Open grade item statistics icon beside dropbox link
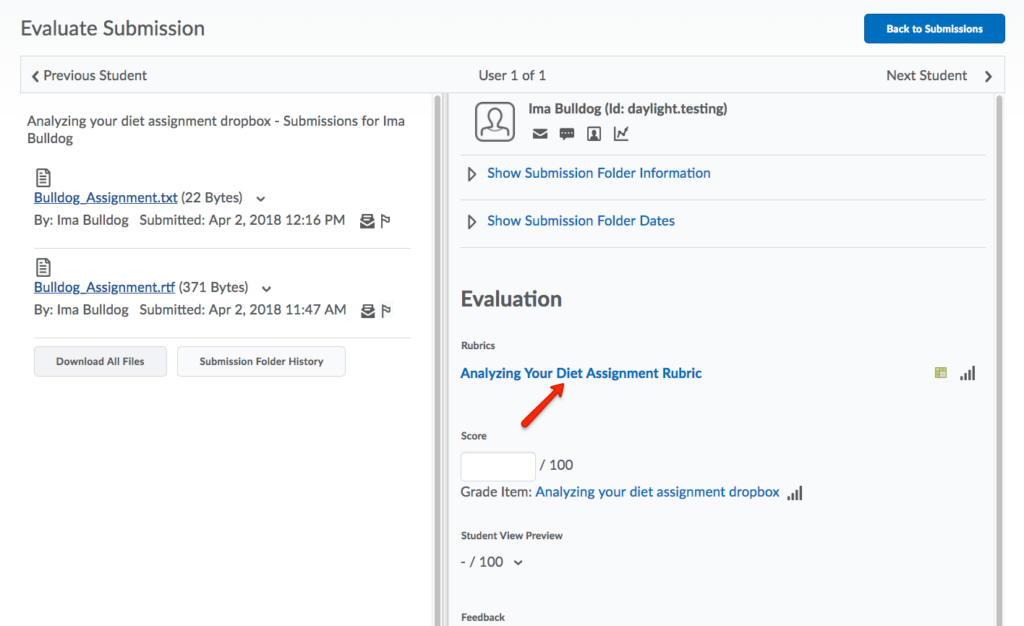Screen dimensions: 1024x626 point(795,493)
